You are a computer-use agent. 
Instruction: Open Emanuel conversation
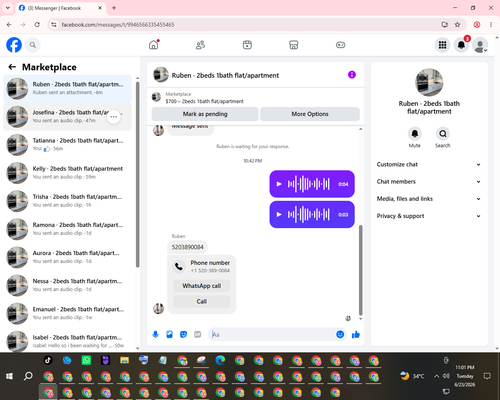tap(67, 313)
